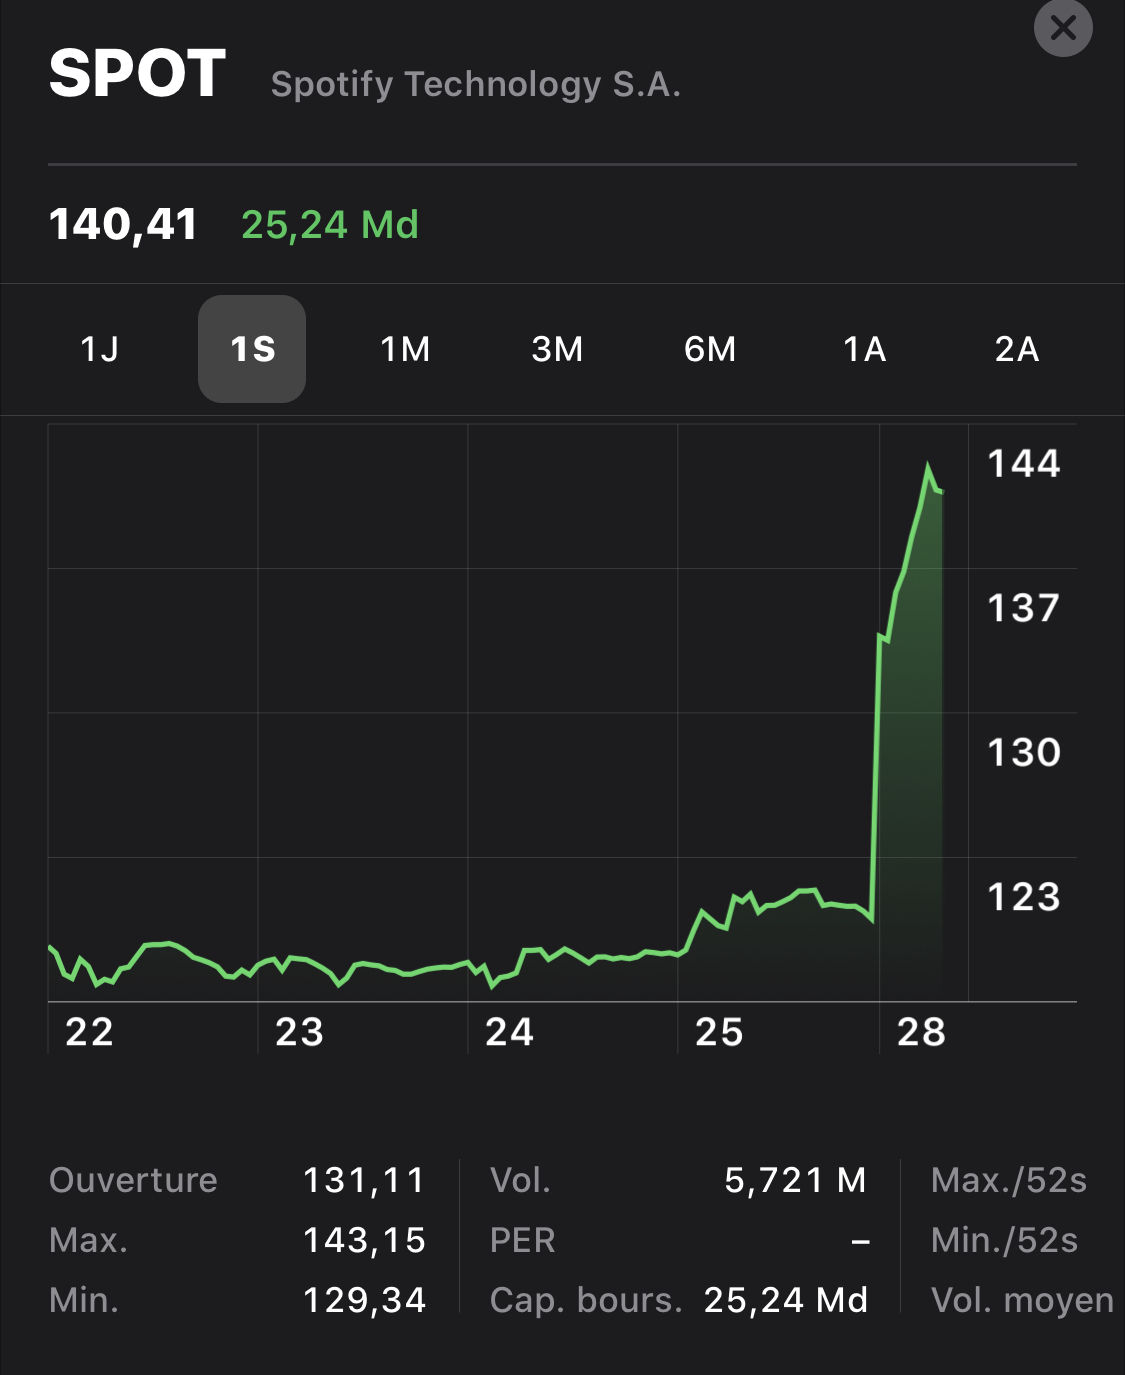
Task: Tap the max value 143,15
Action: point(365,1240)
